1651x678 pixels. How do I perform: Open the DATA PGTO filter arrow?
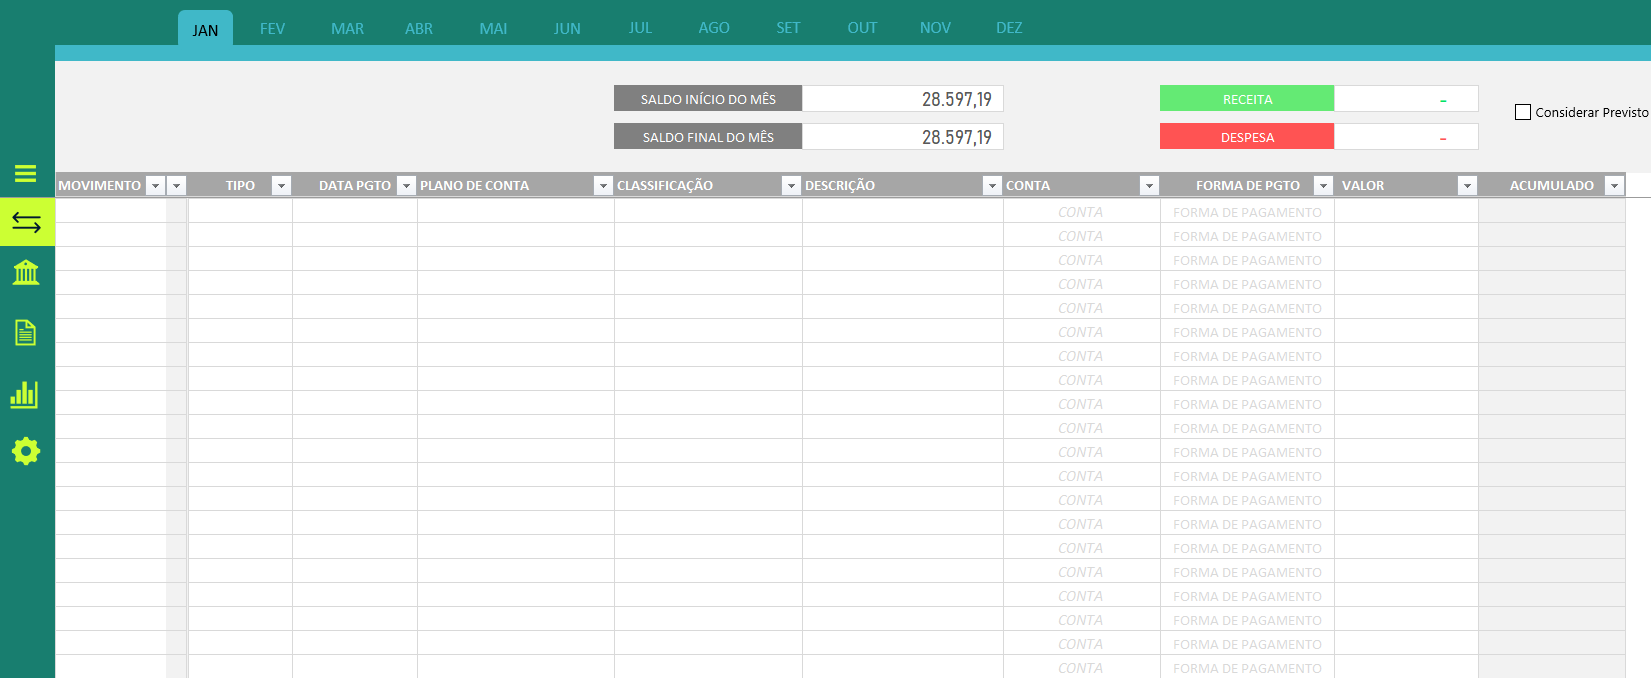coord(406,186)
